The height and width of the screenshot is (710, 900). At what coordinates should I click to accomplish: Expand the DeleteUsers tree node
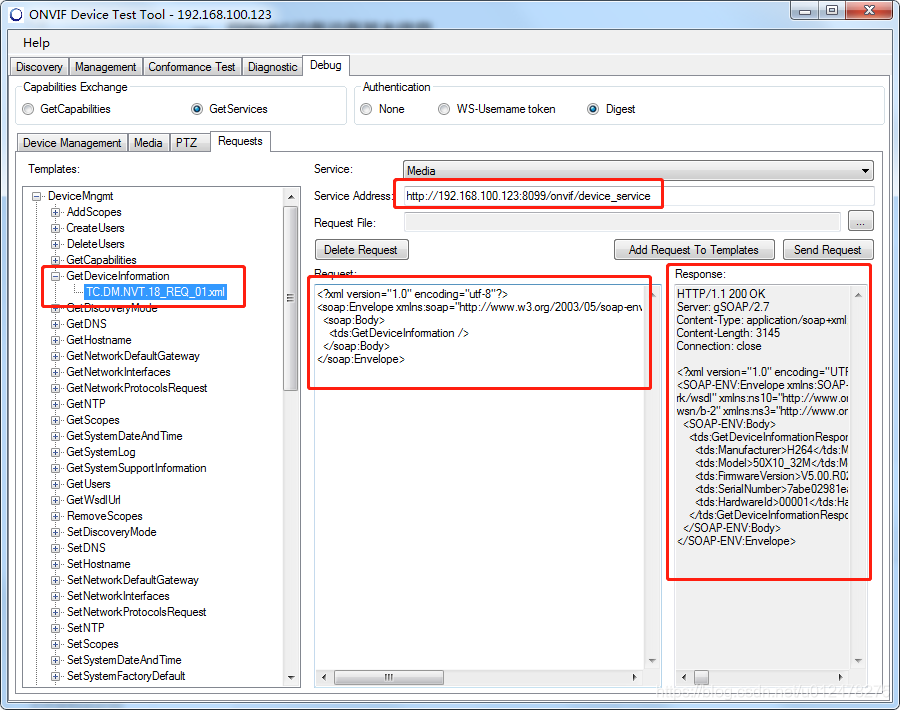click(56, 245)
